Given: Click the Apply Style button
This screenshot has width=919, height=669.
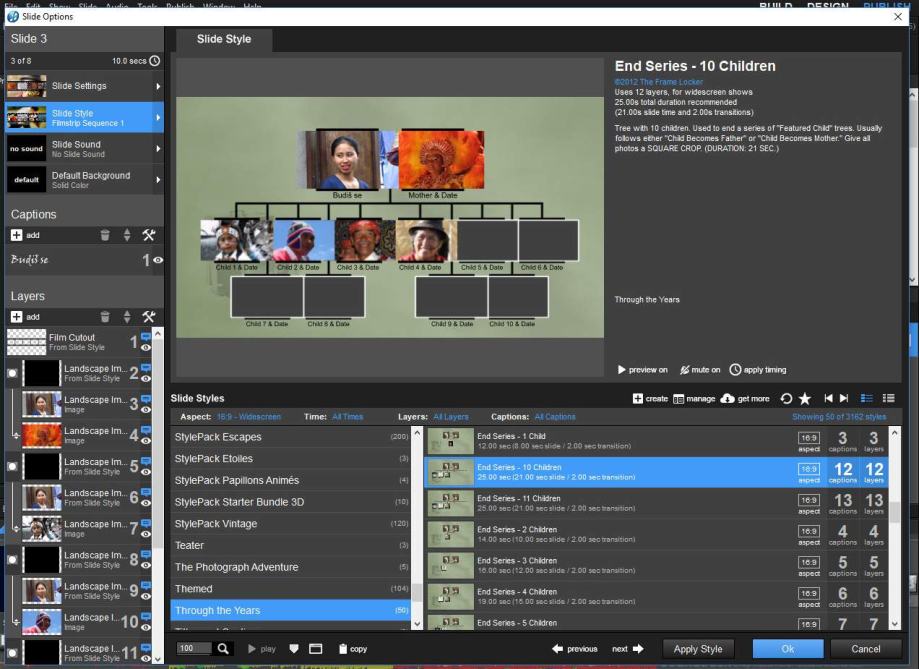Looking at the screenshot, I should tap(698, 649).
